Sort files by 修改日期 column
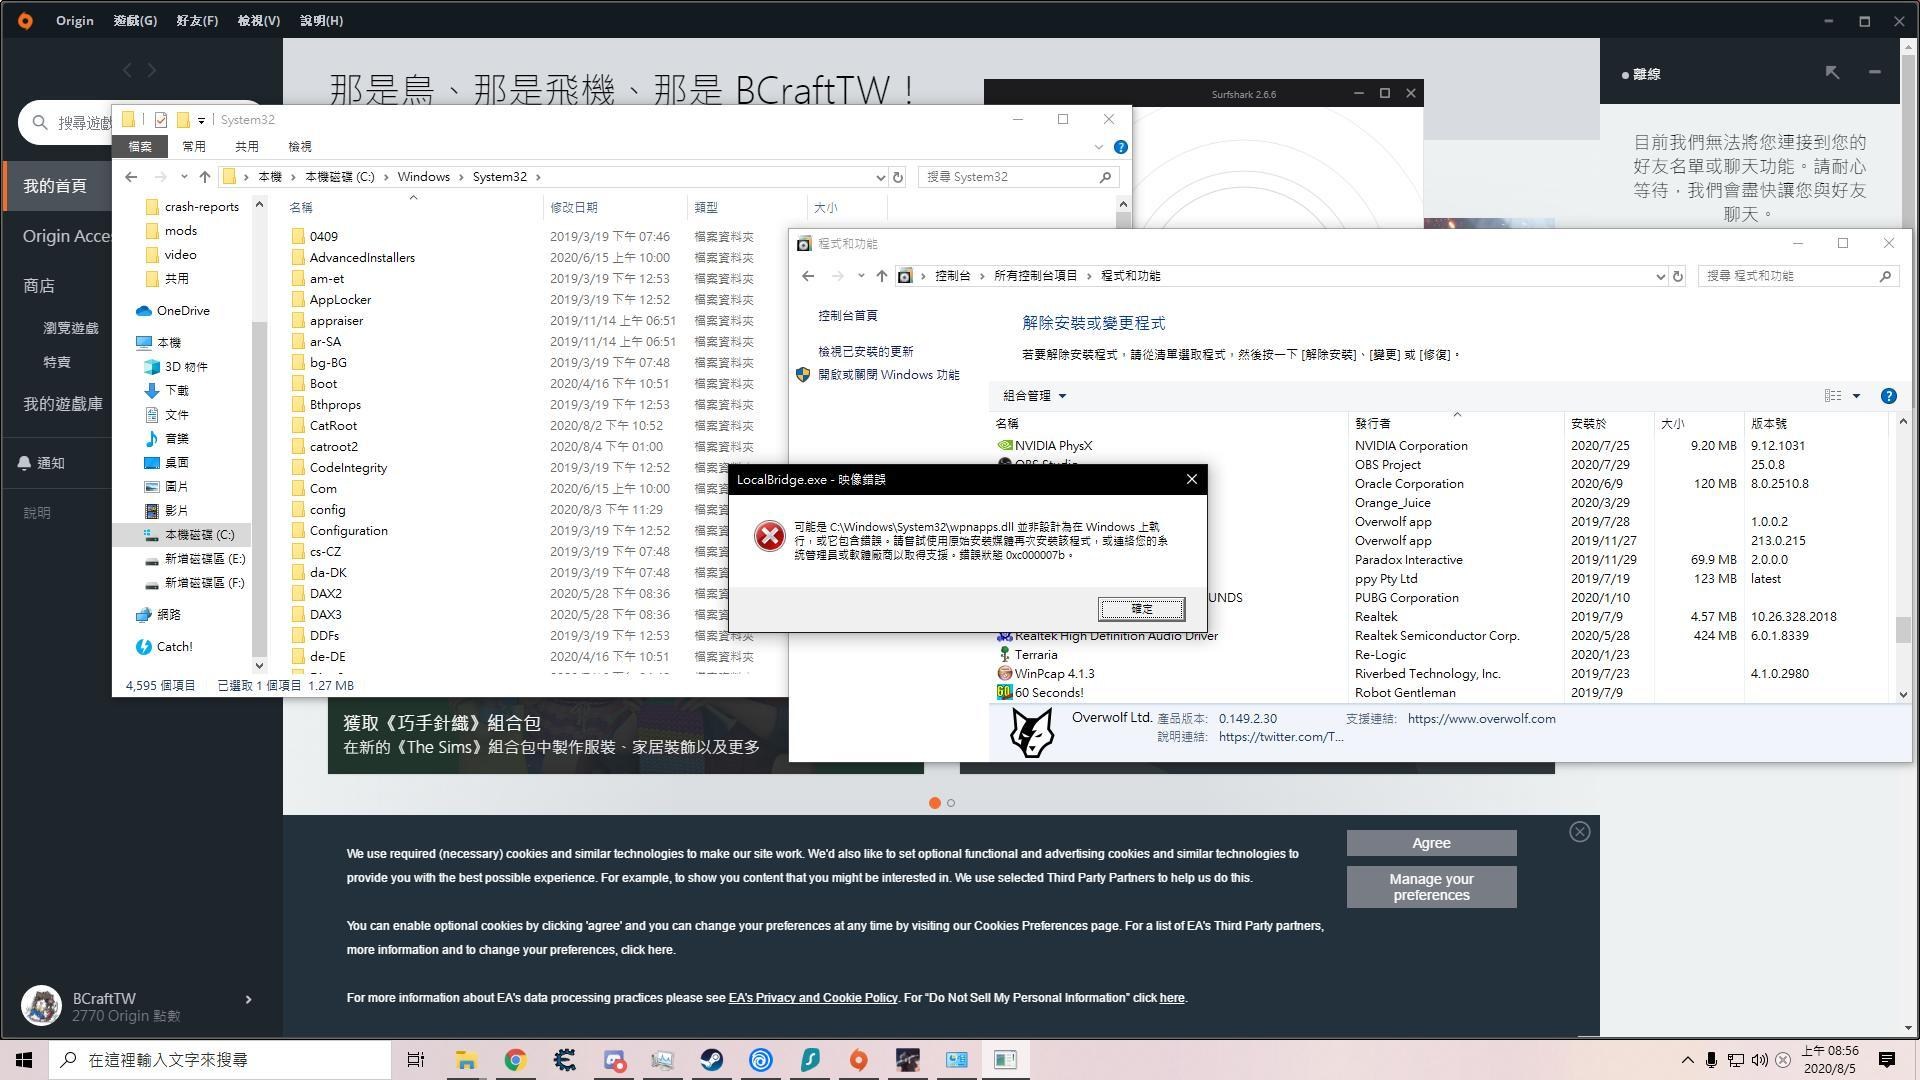 click(574, 207)
